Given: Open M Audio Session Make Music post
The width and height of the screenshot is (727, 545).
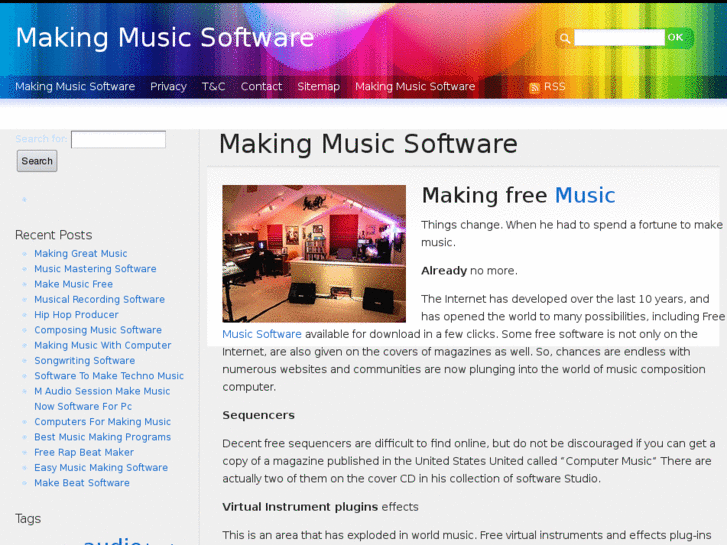Looking at the screenshot, I should (x=102, y=398).
